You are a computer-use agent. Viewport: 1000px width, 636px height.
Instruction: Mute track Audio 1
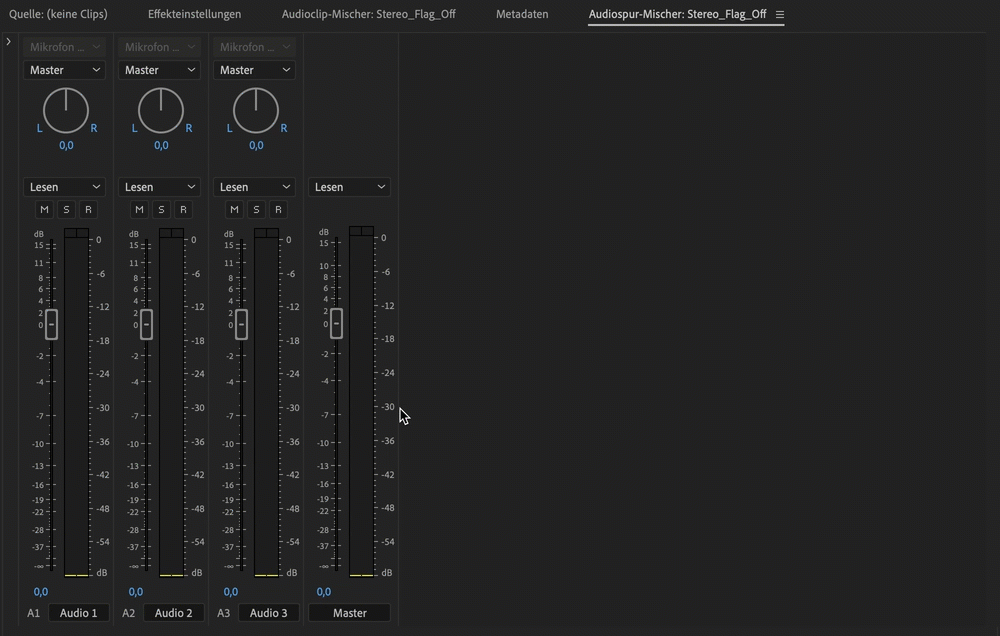(x=44, y=209)
